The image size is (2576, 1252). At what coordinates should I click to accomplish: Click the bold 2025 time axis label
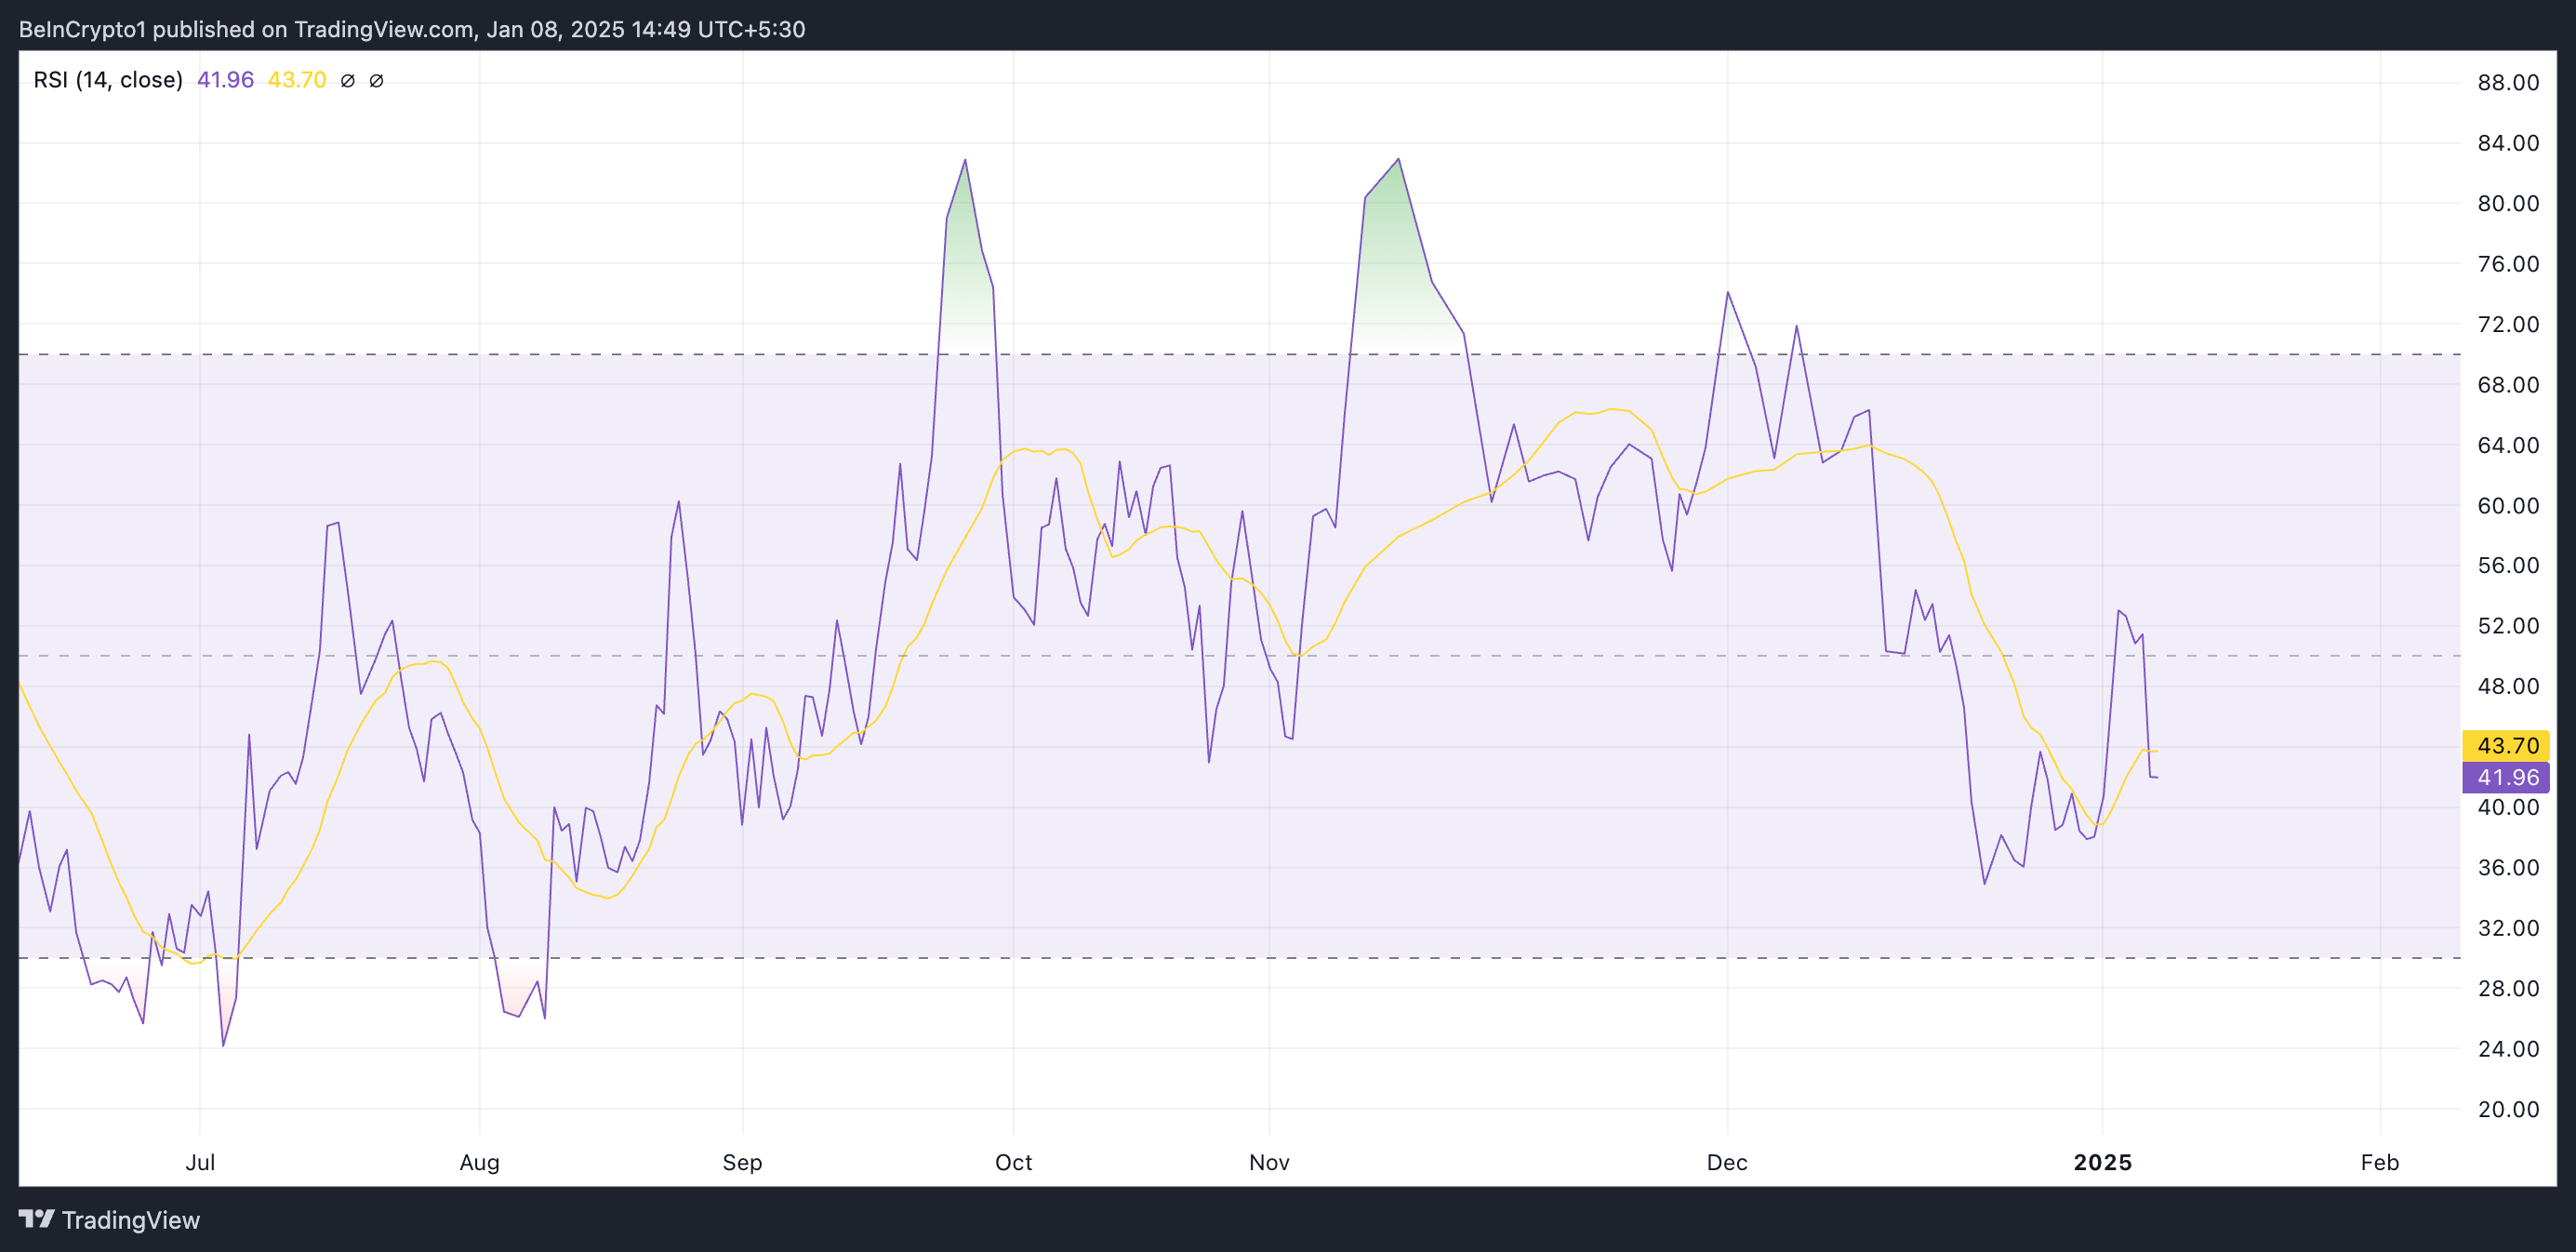pyautogui.click(x=2102, y=1162)
